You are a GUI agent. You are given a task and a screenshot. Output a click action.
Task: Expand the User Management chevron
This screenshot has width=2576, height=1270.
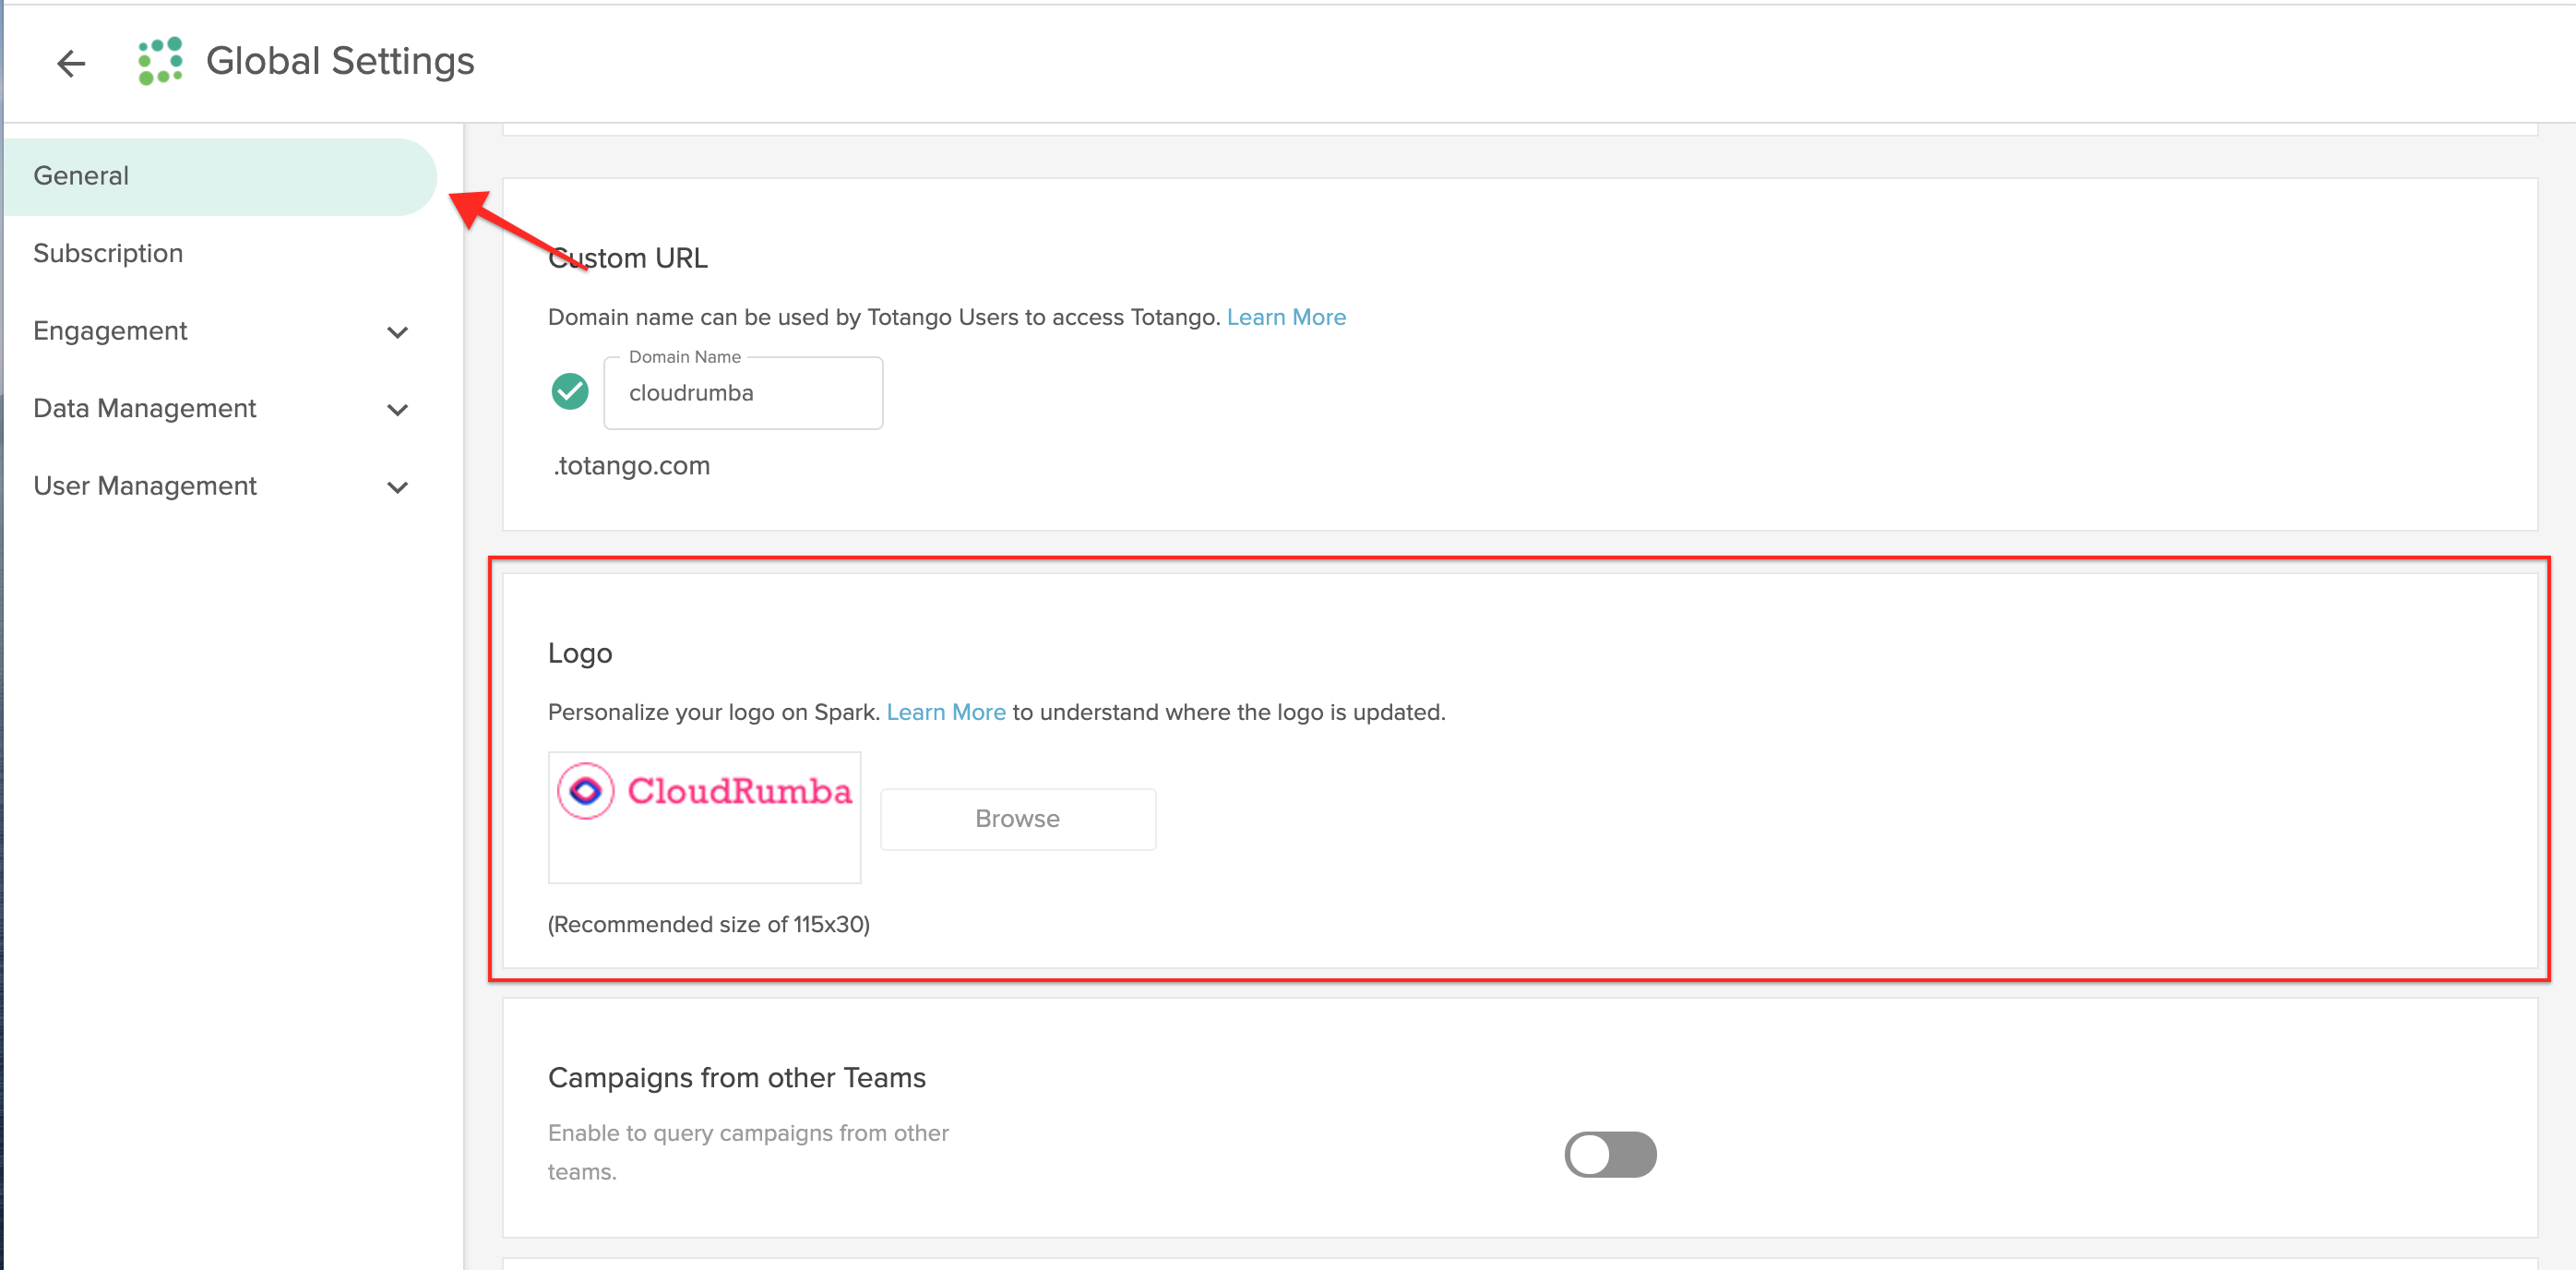(x=398, y=487)
